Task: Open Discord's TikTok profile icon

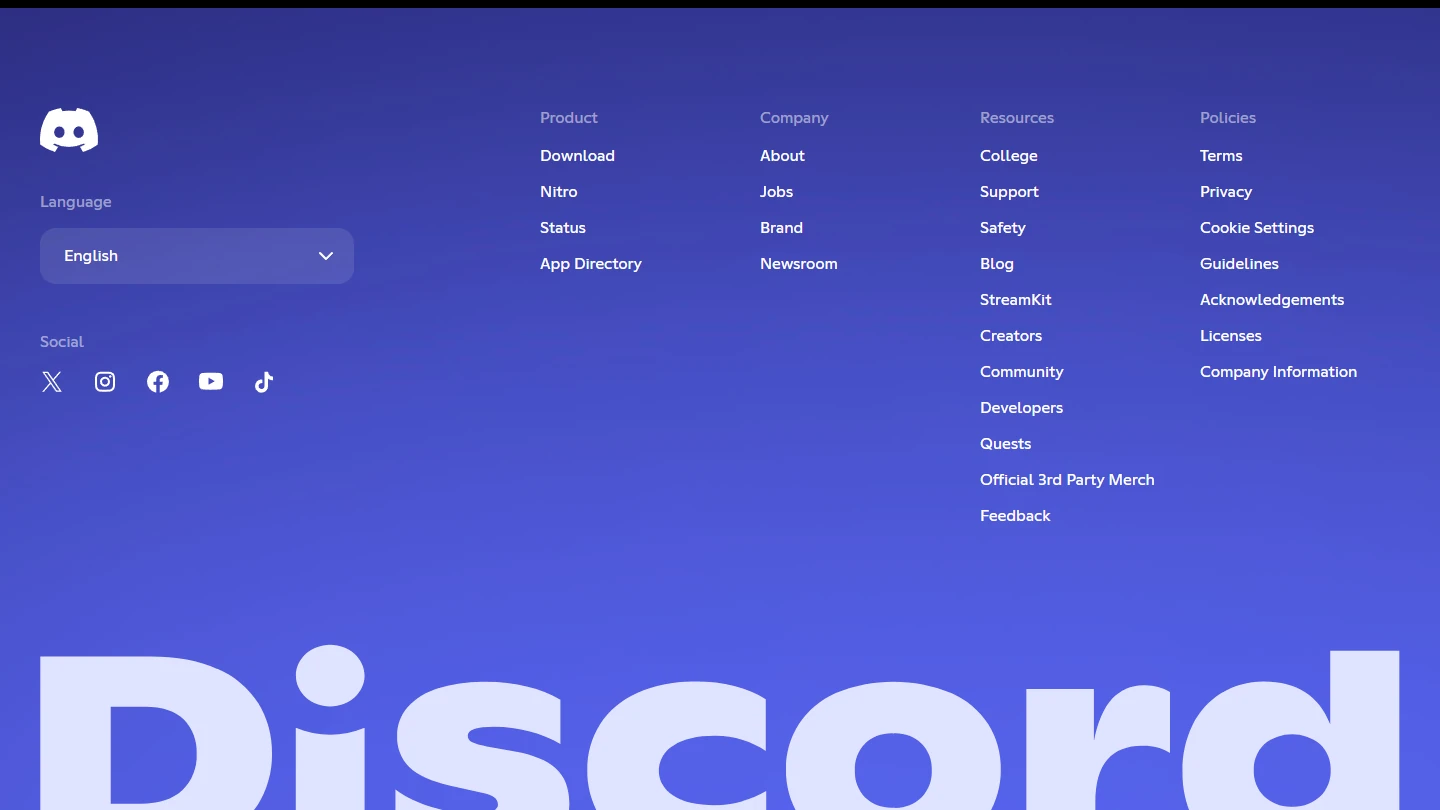Action: pos(264,382)
